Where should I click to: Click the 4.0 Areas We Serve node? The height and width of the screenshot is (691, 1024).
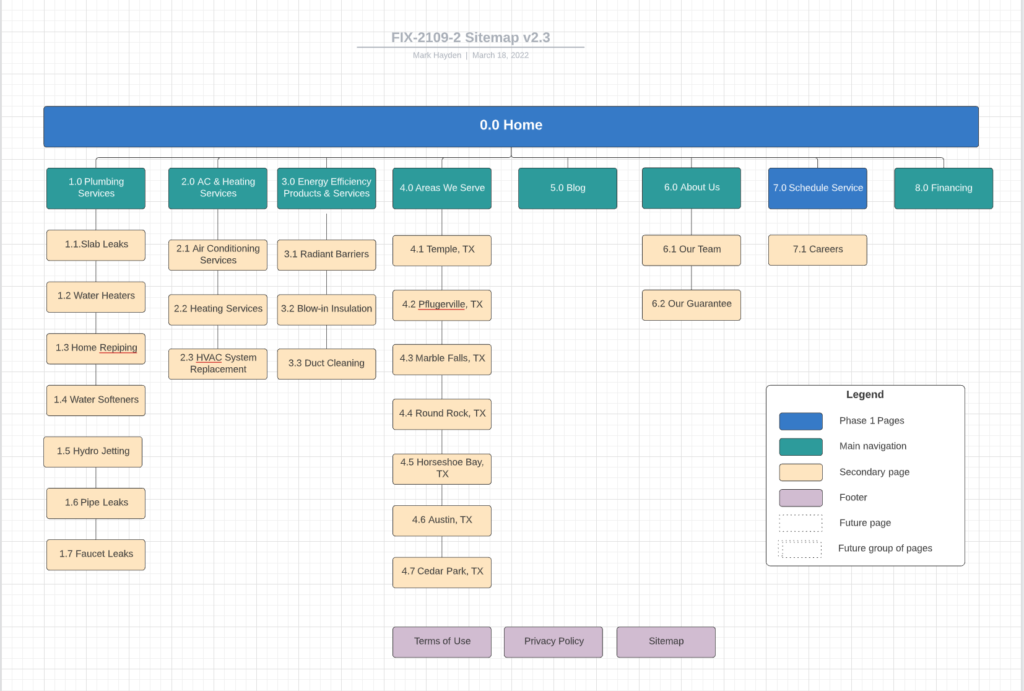[442, 188]
